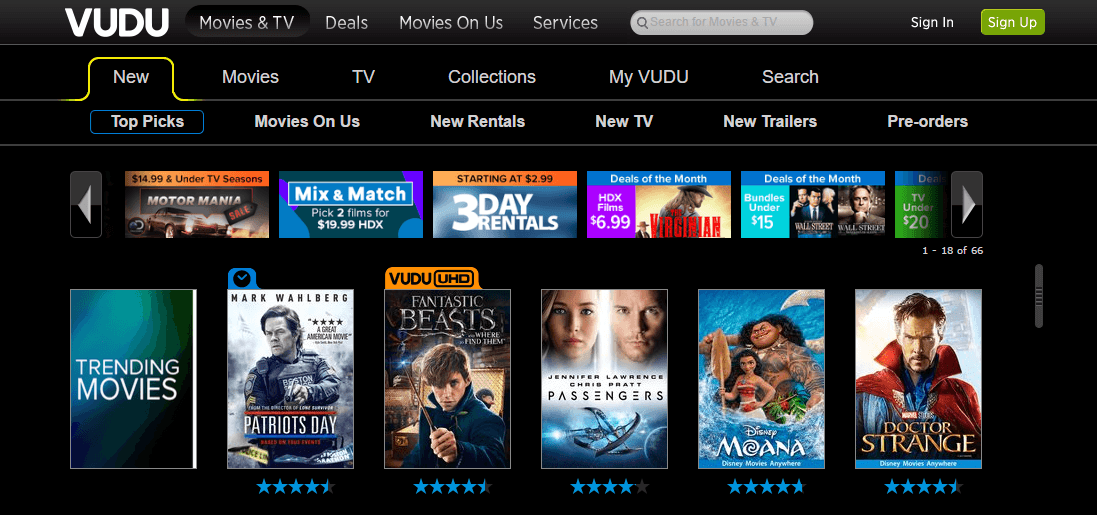Go to the My VUDU tab
The image size is (1097, 515).
(x=649, y=77)
